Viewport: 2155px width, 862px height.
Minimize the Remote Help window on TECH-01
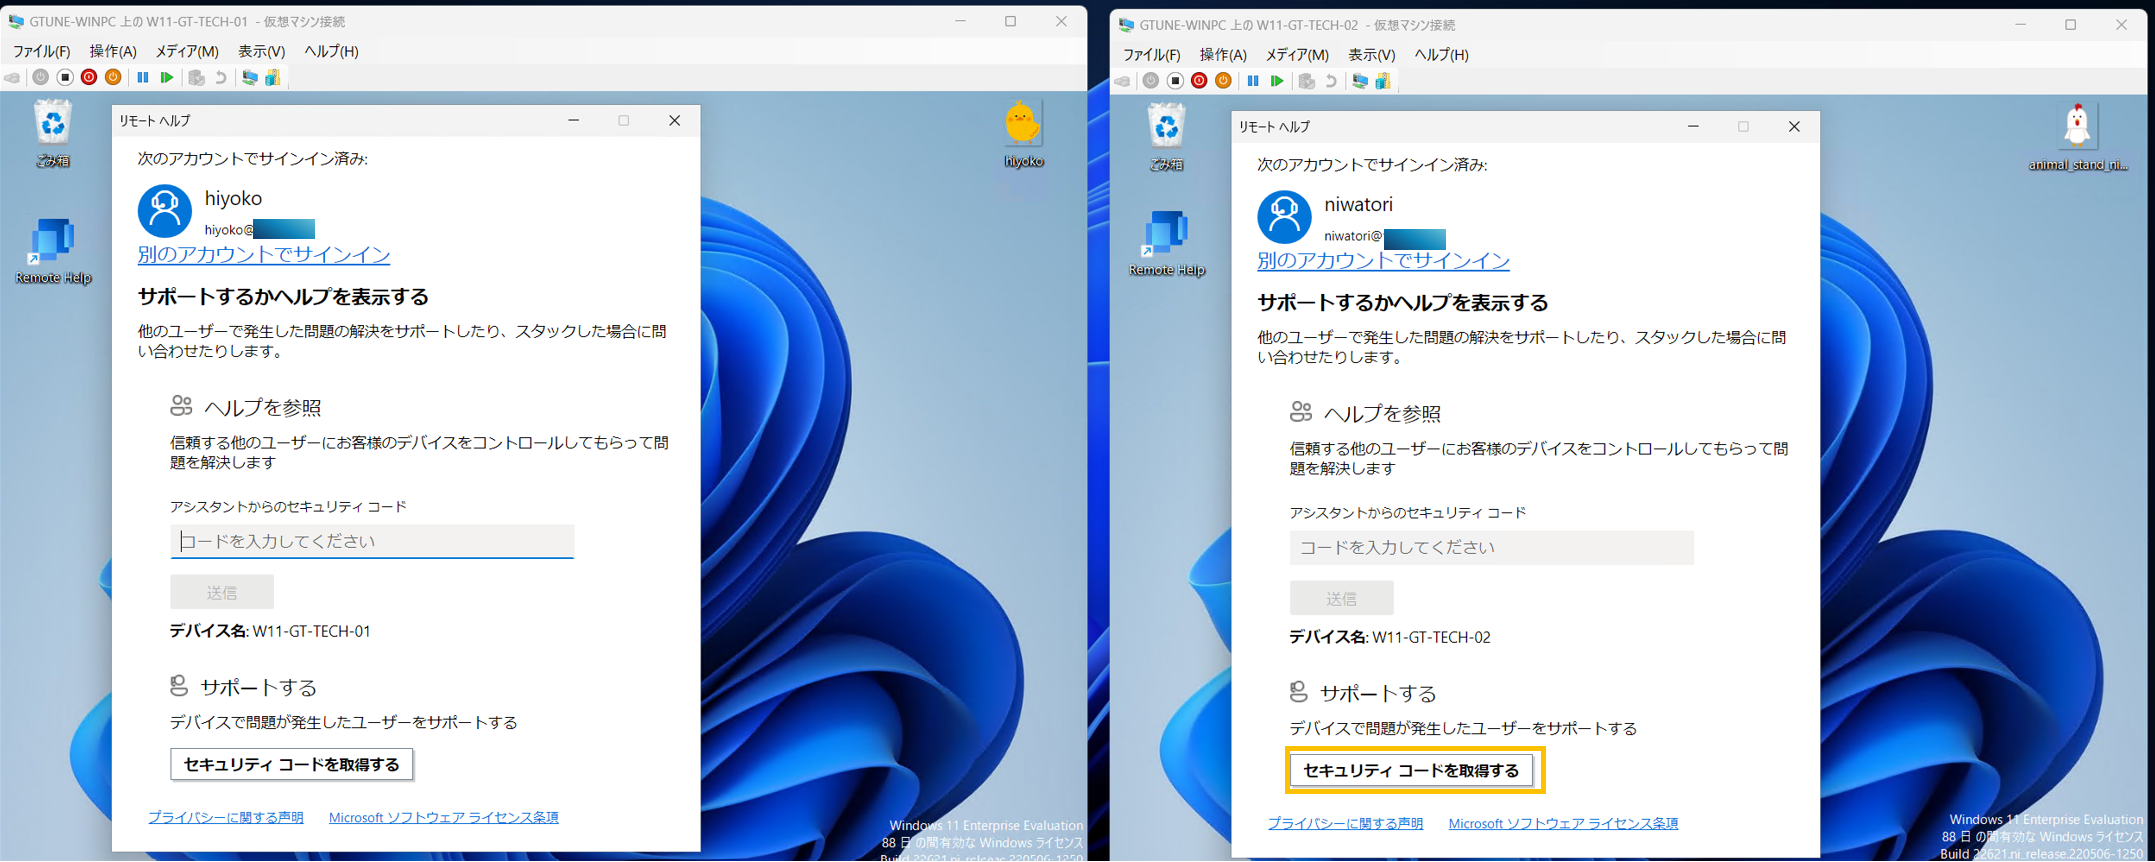coord(574,120)
